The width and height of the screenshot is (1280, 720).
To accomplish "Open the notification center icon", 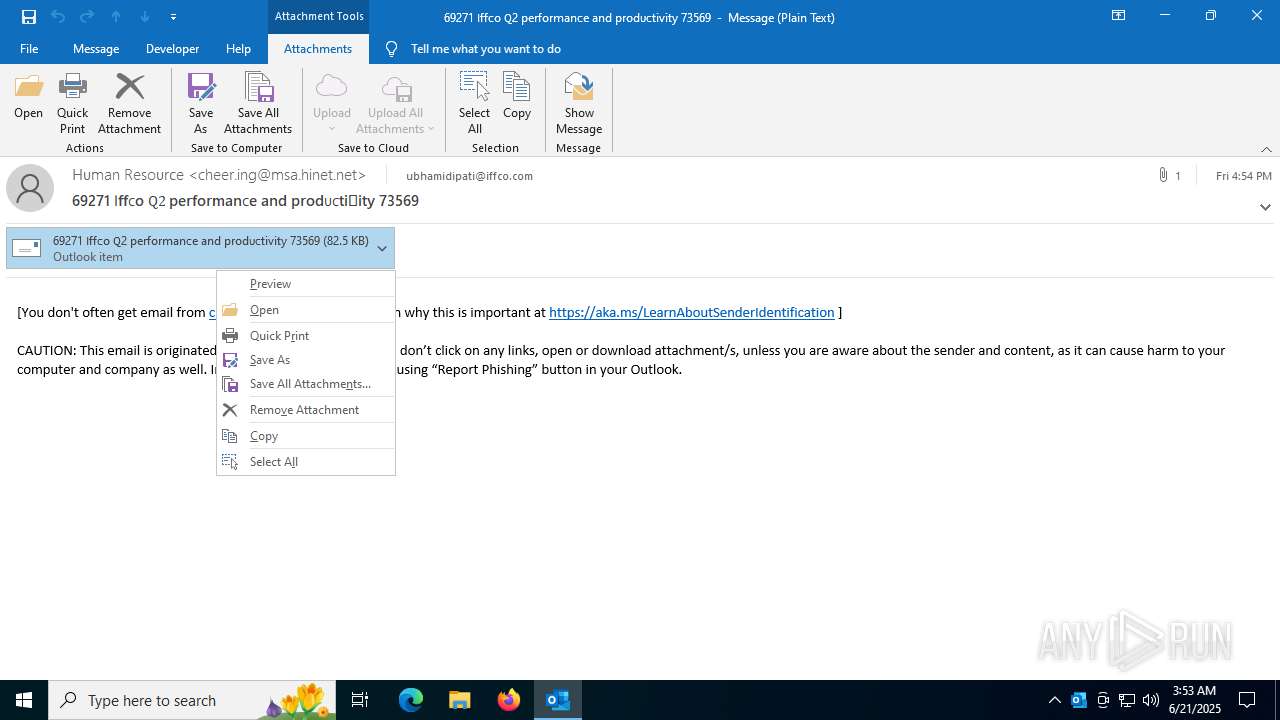I will tap(1247, 700).
